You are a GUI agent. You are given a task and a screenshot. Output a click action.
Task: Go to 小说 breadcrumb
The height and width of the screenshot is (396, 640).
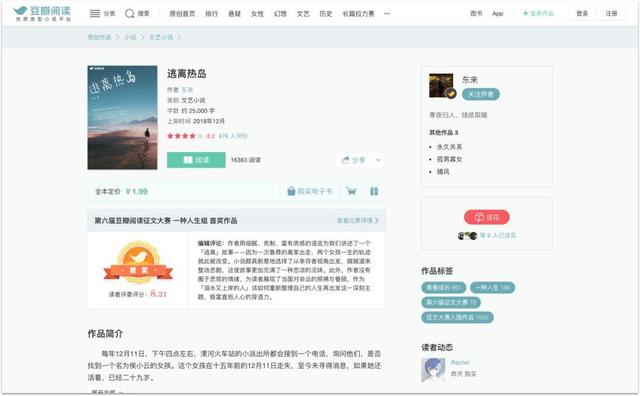130,37
